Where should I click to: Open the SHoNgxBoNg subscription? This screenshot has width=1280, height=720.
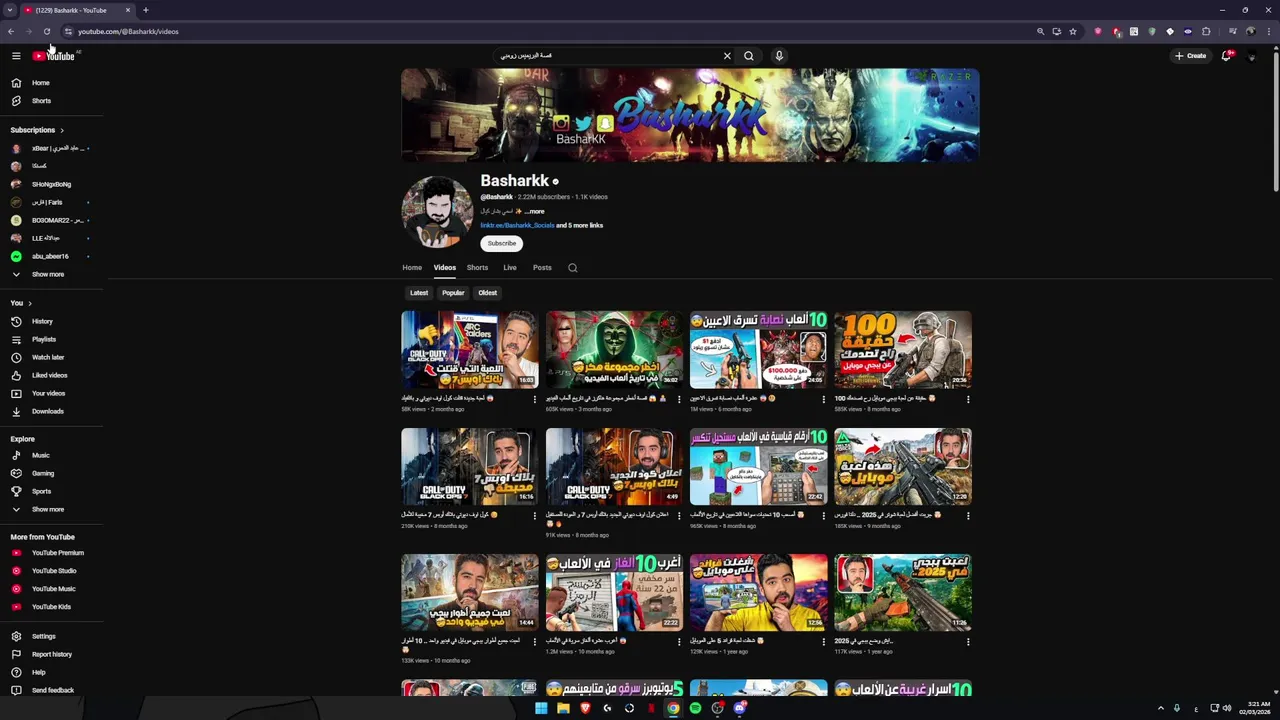52,184
